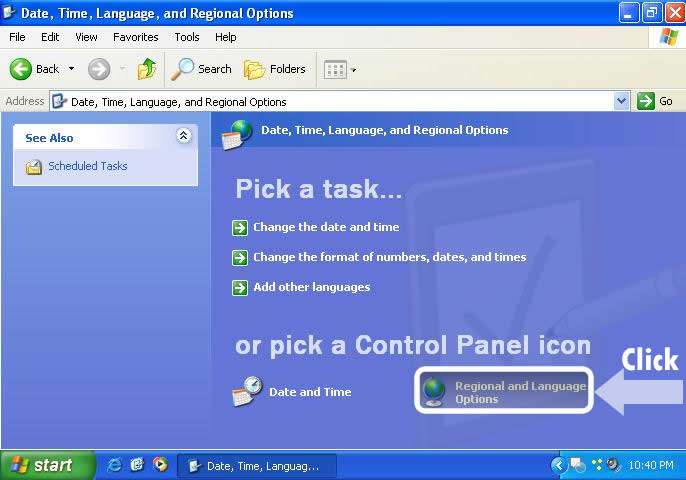Launch Internet Explorer from quick launch

(x=115, y=464)
